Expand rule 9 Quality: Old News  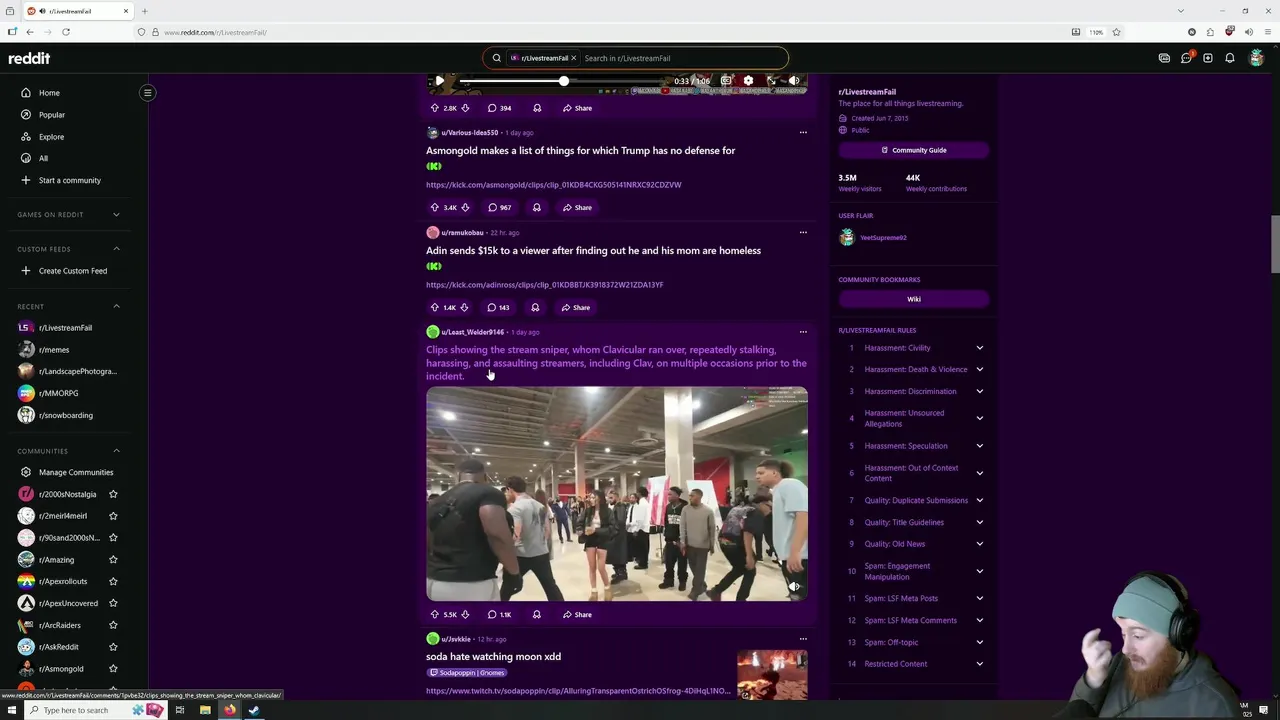point(979,544)
